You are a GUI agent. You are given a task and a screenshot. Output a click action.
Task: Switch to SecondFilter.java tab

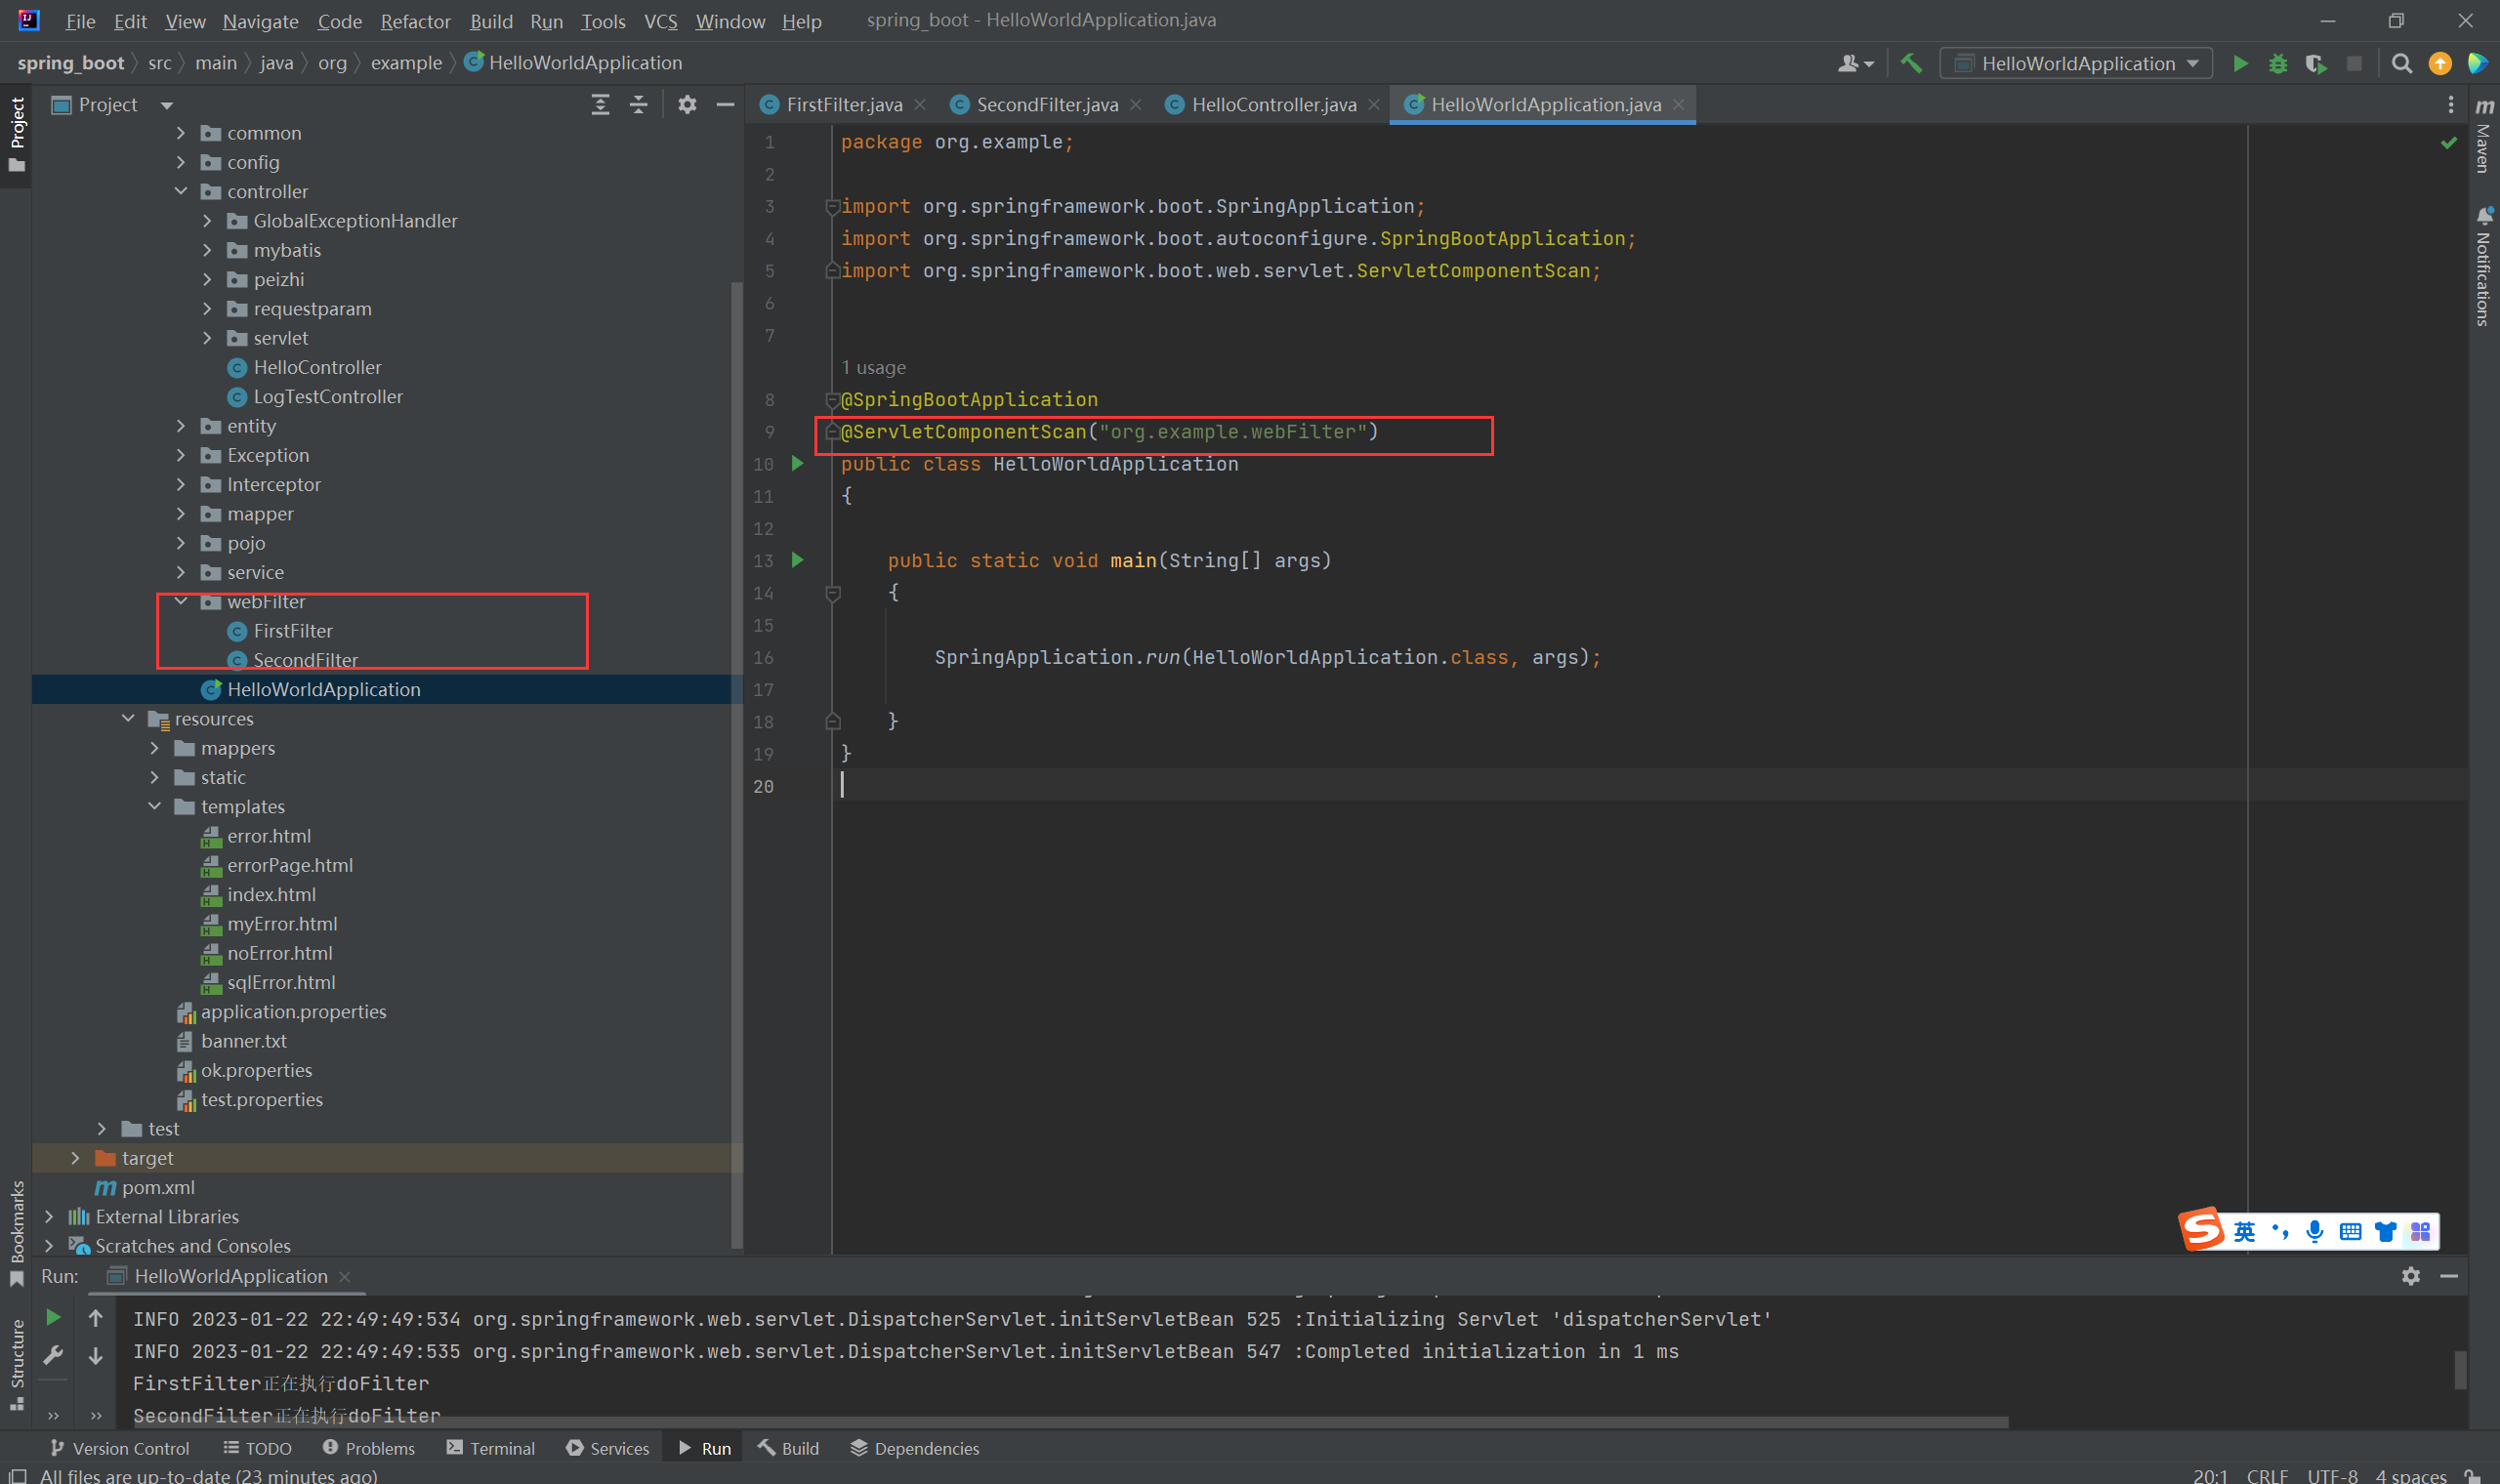point(1046,105)
